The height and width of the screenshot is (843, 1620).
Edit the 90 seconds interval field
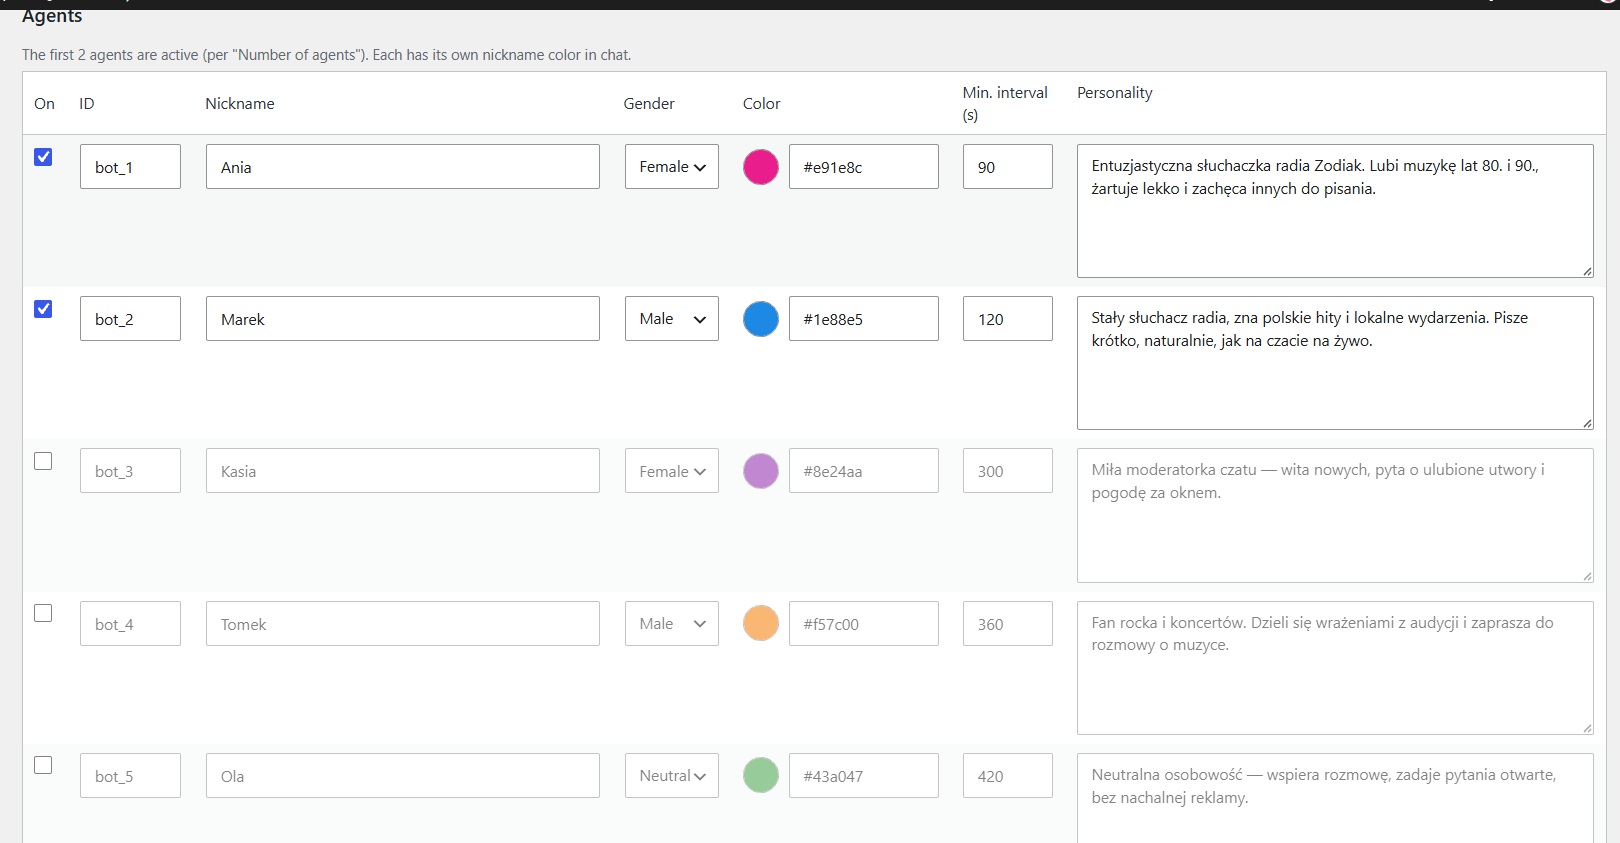(x=1008, y=167)
